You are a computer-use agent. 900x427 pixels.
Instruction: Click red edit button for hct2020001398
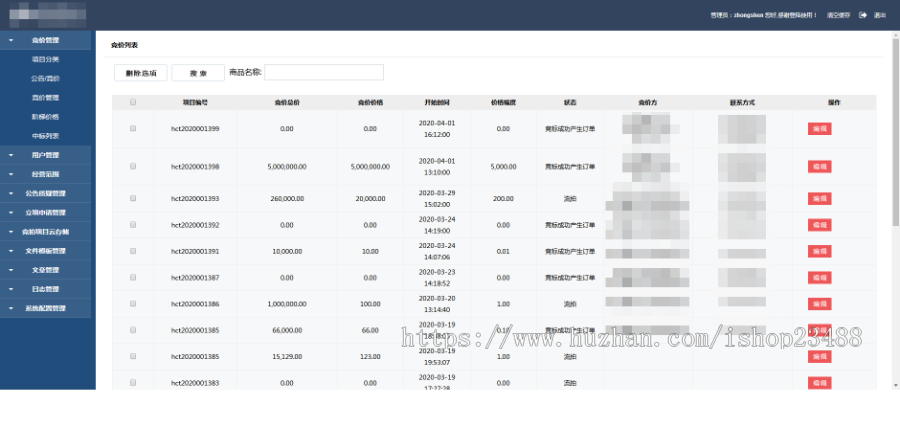[820, 166]
